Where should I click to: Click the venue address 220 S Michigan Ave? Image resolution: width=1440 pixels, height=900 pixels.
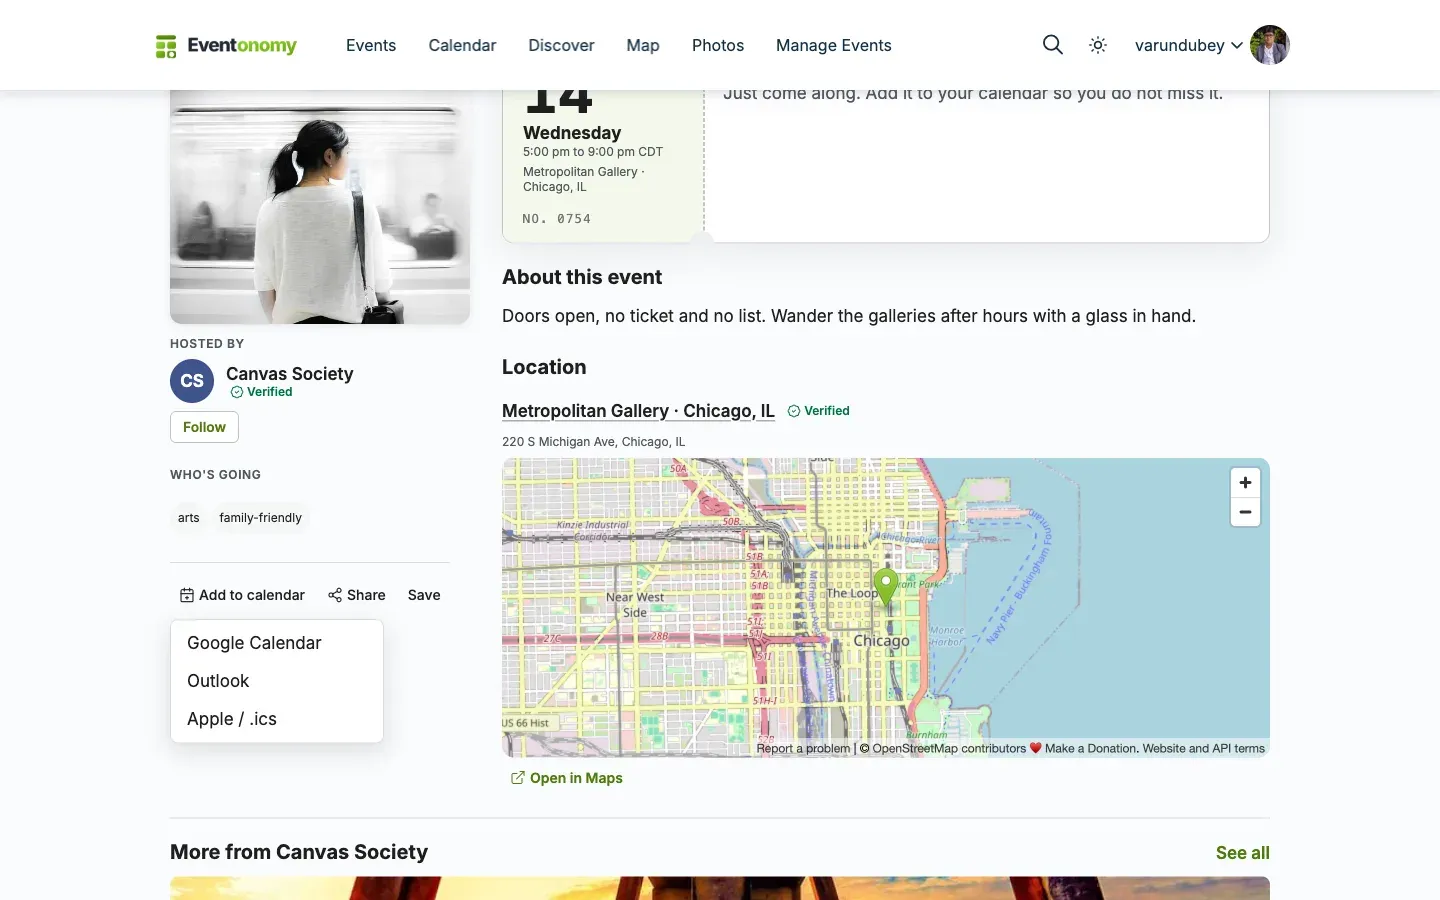point(594,442)
